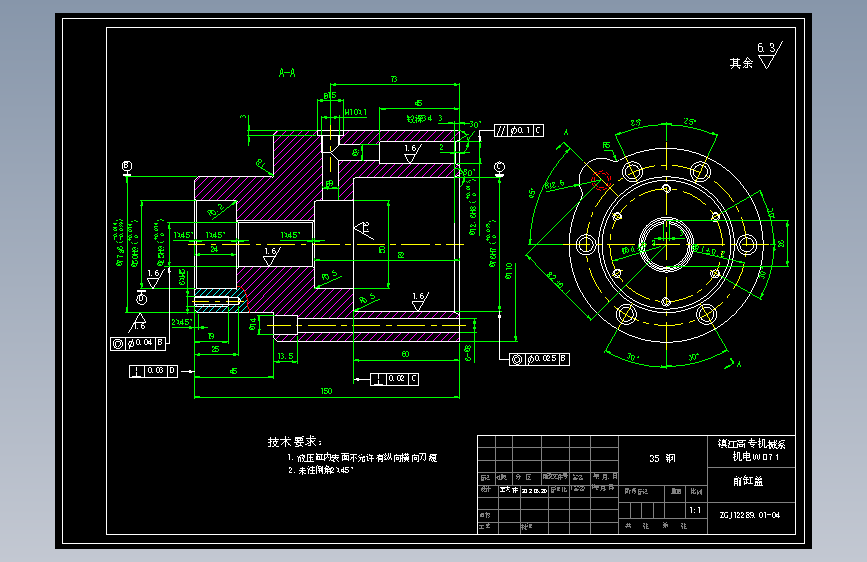Click the 25 dimension below the section
This screenshot has width=867, height=562.
pos(215,349)
